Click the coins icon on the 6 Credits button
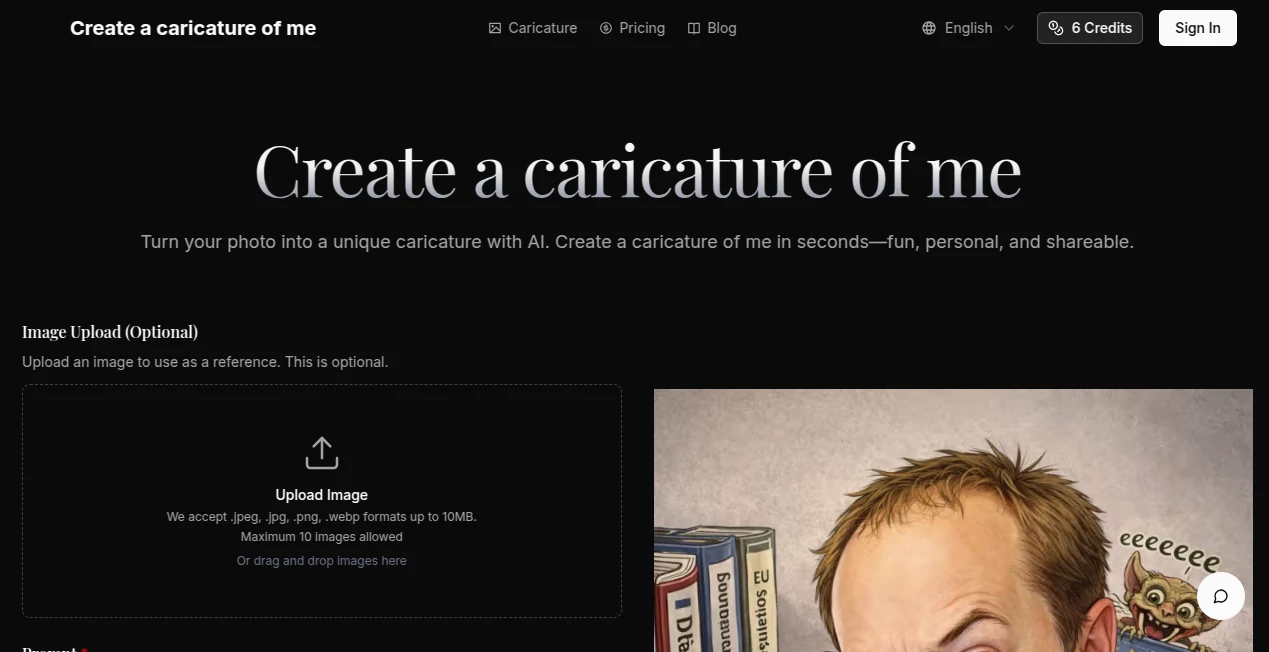The height and width of the screenshot is (652, 1269). point(1057,28)
